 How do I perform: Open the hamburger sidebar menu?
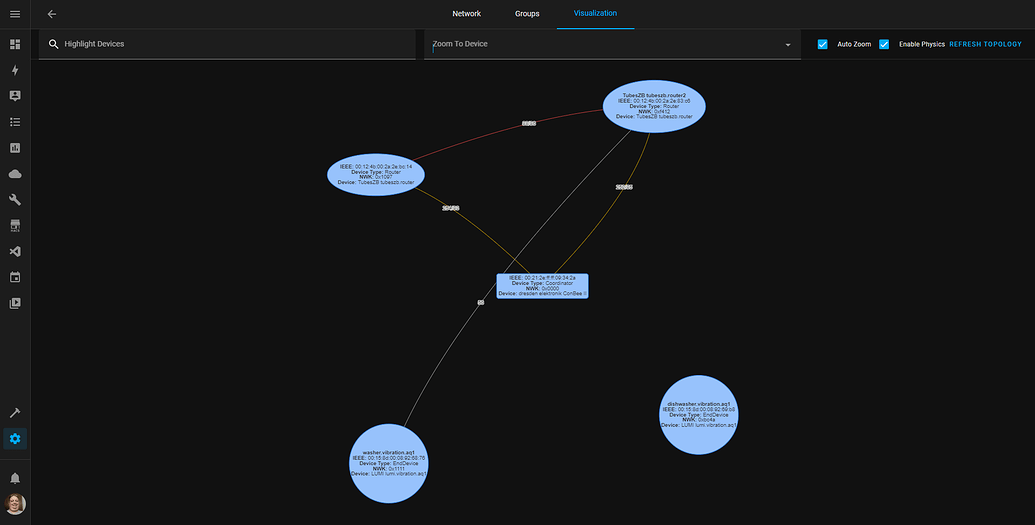(15, 14)
